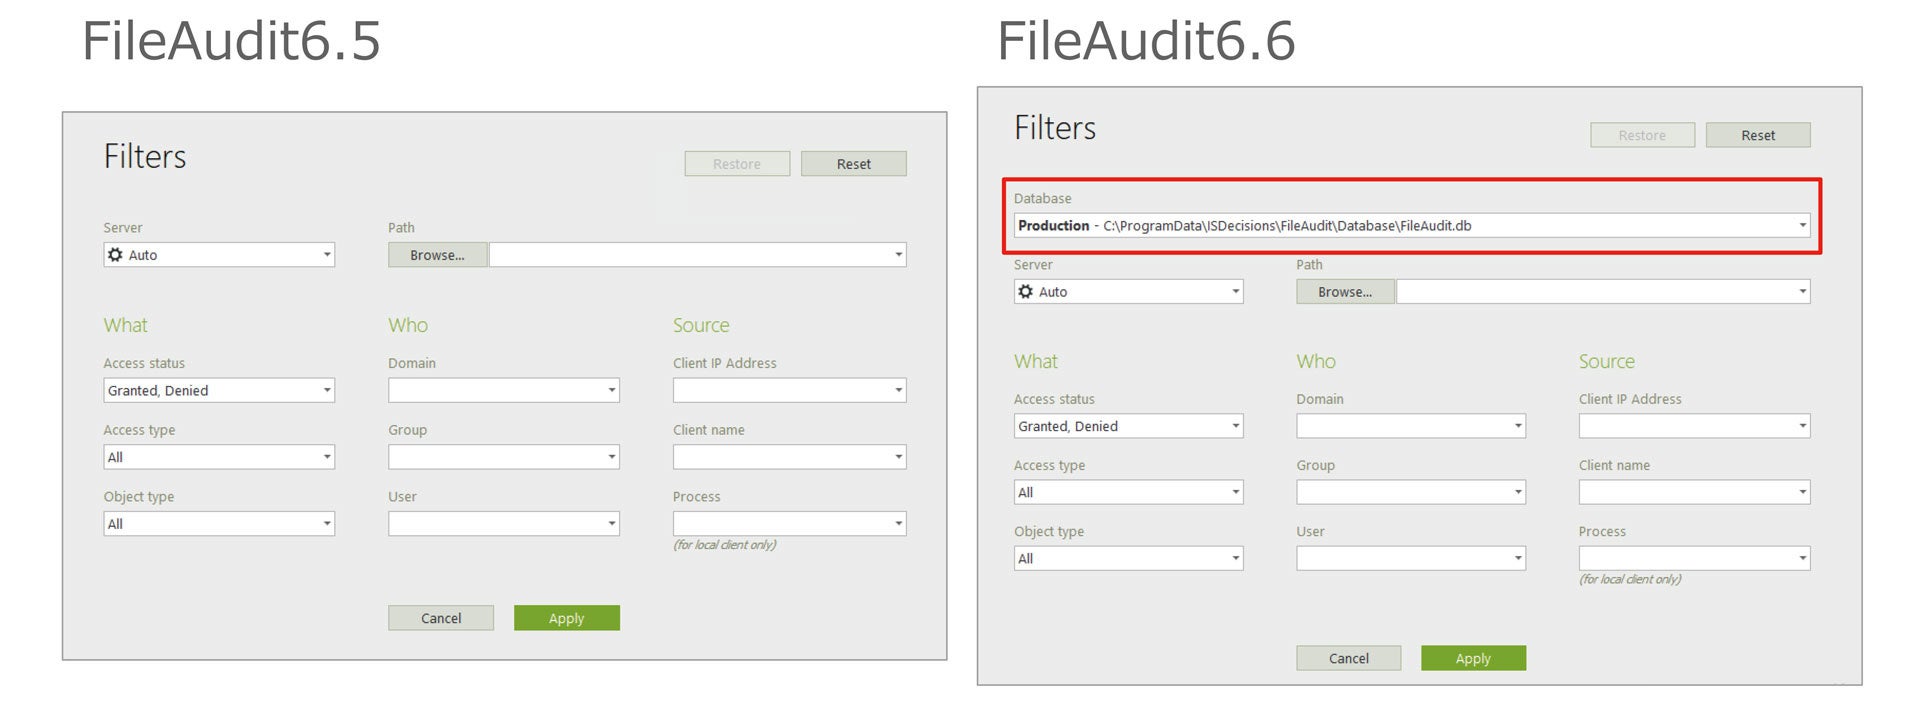Open Access type dropdown in FileAudit6.5

[x=219, y=457]
